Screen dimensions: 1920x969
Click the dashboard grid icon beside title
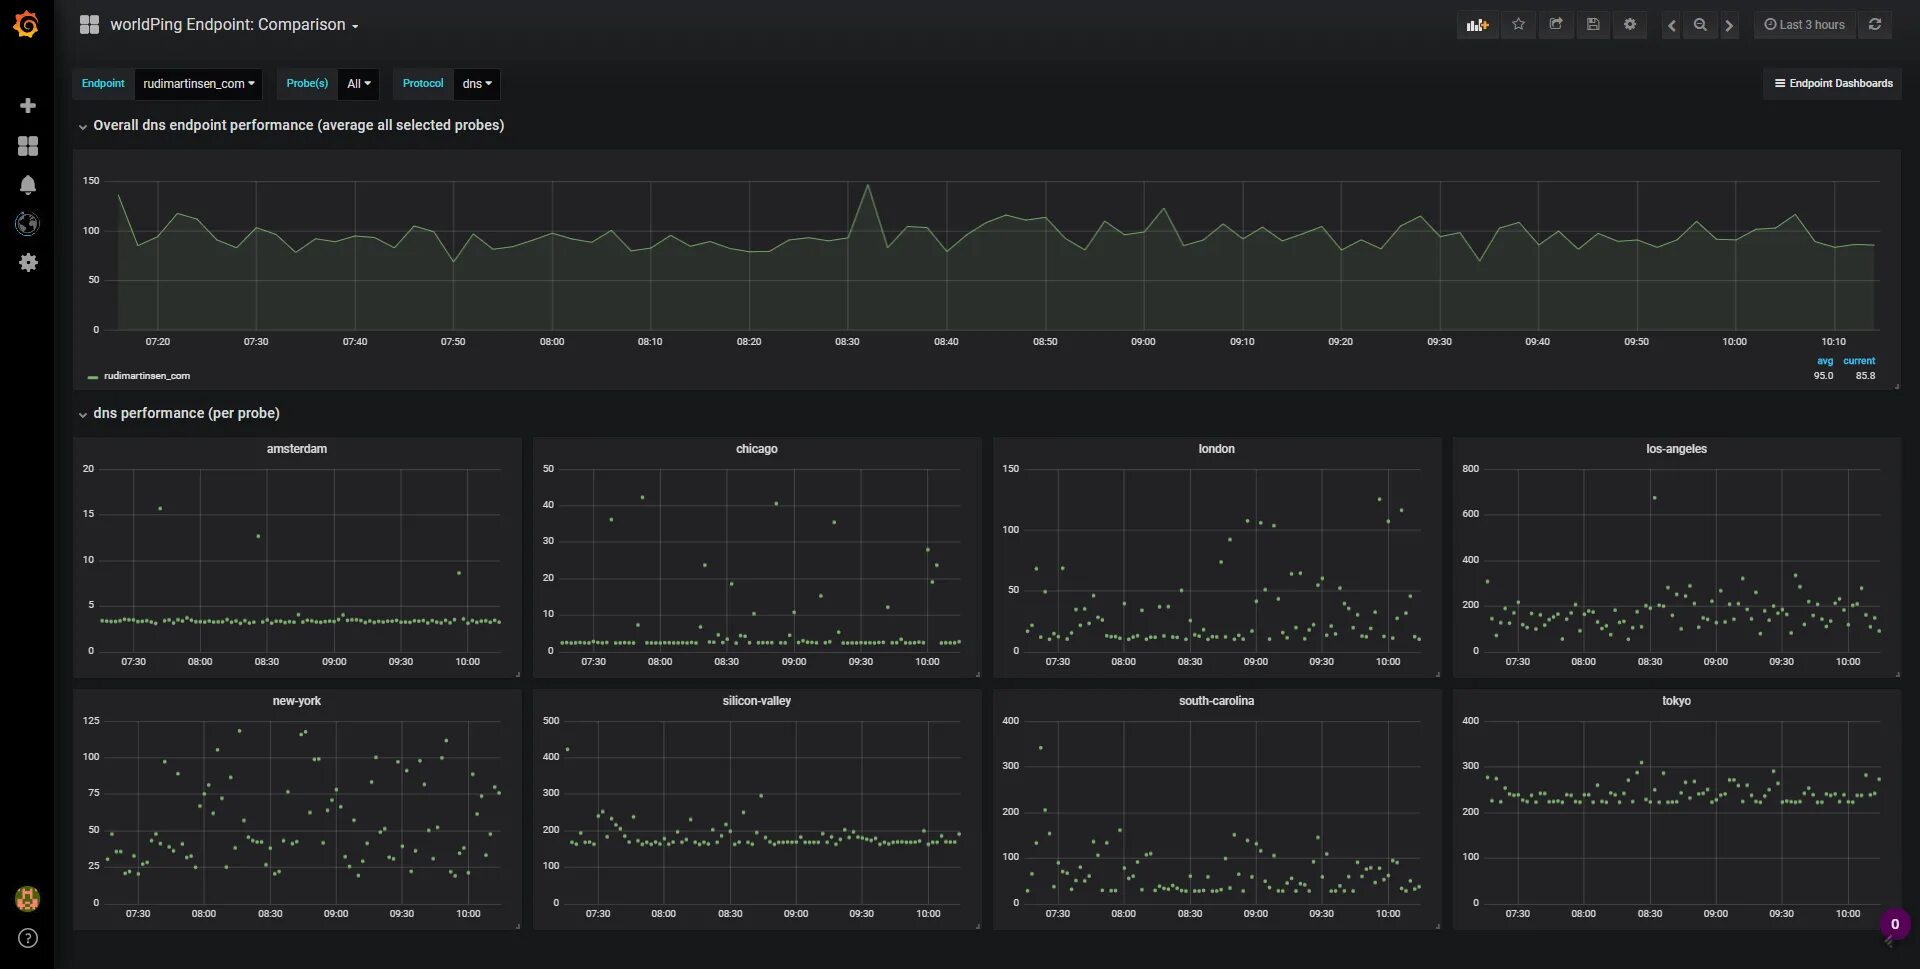pyautogui.click(x=89, y=25)
